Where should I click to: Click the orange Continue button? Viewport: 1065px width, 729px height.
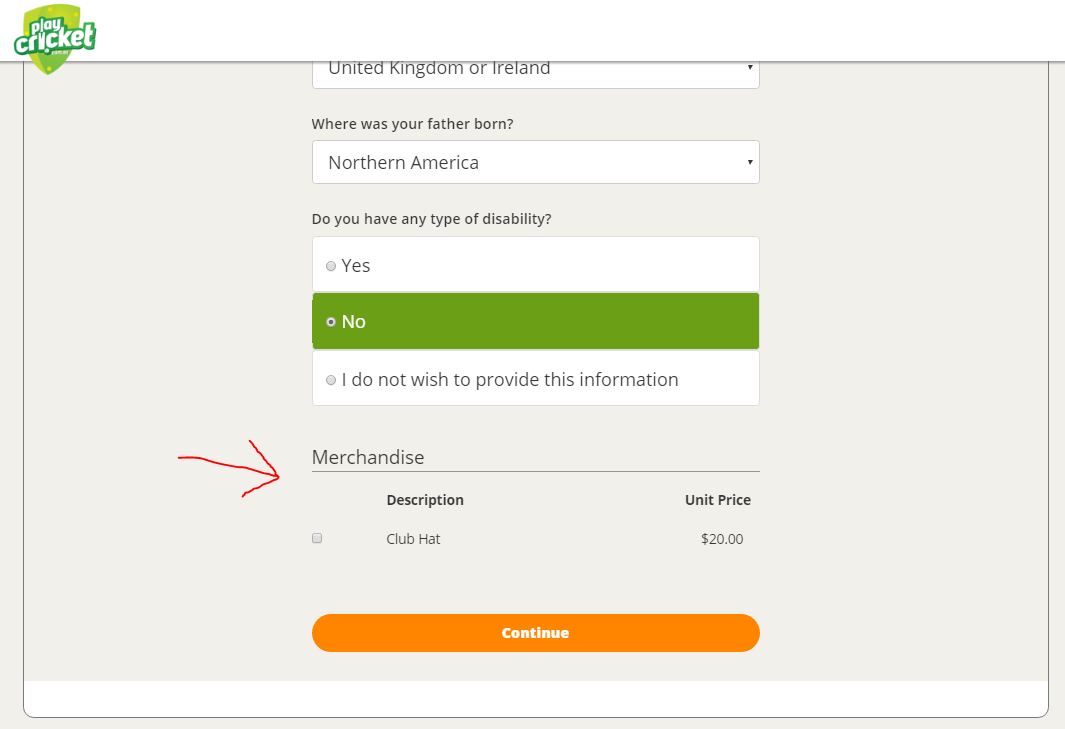(535, 633)
